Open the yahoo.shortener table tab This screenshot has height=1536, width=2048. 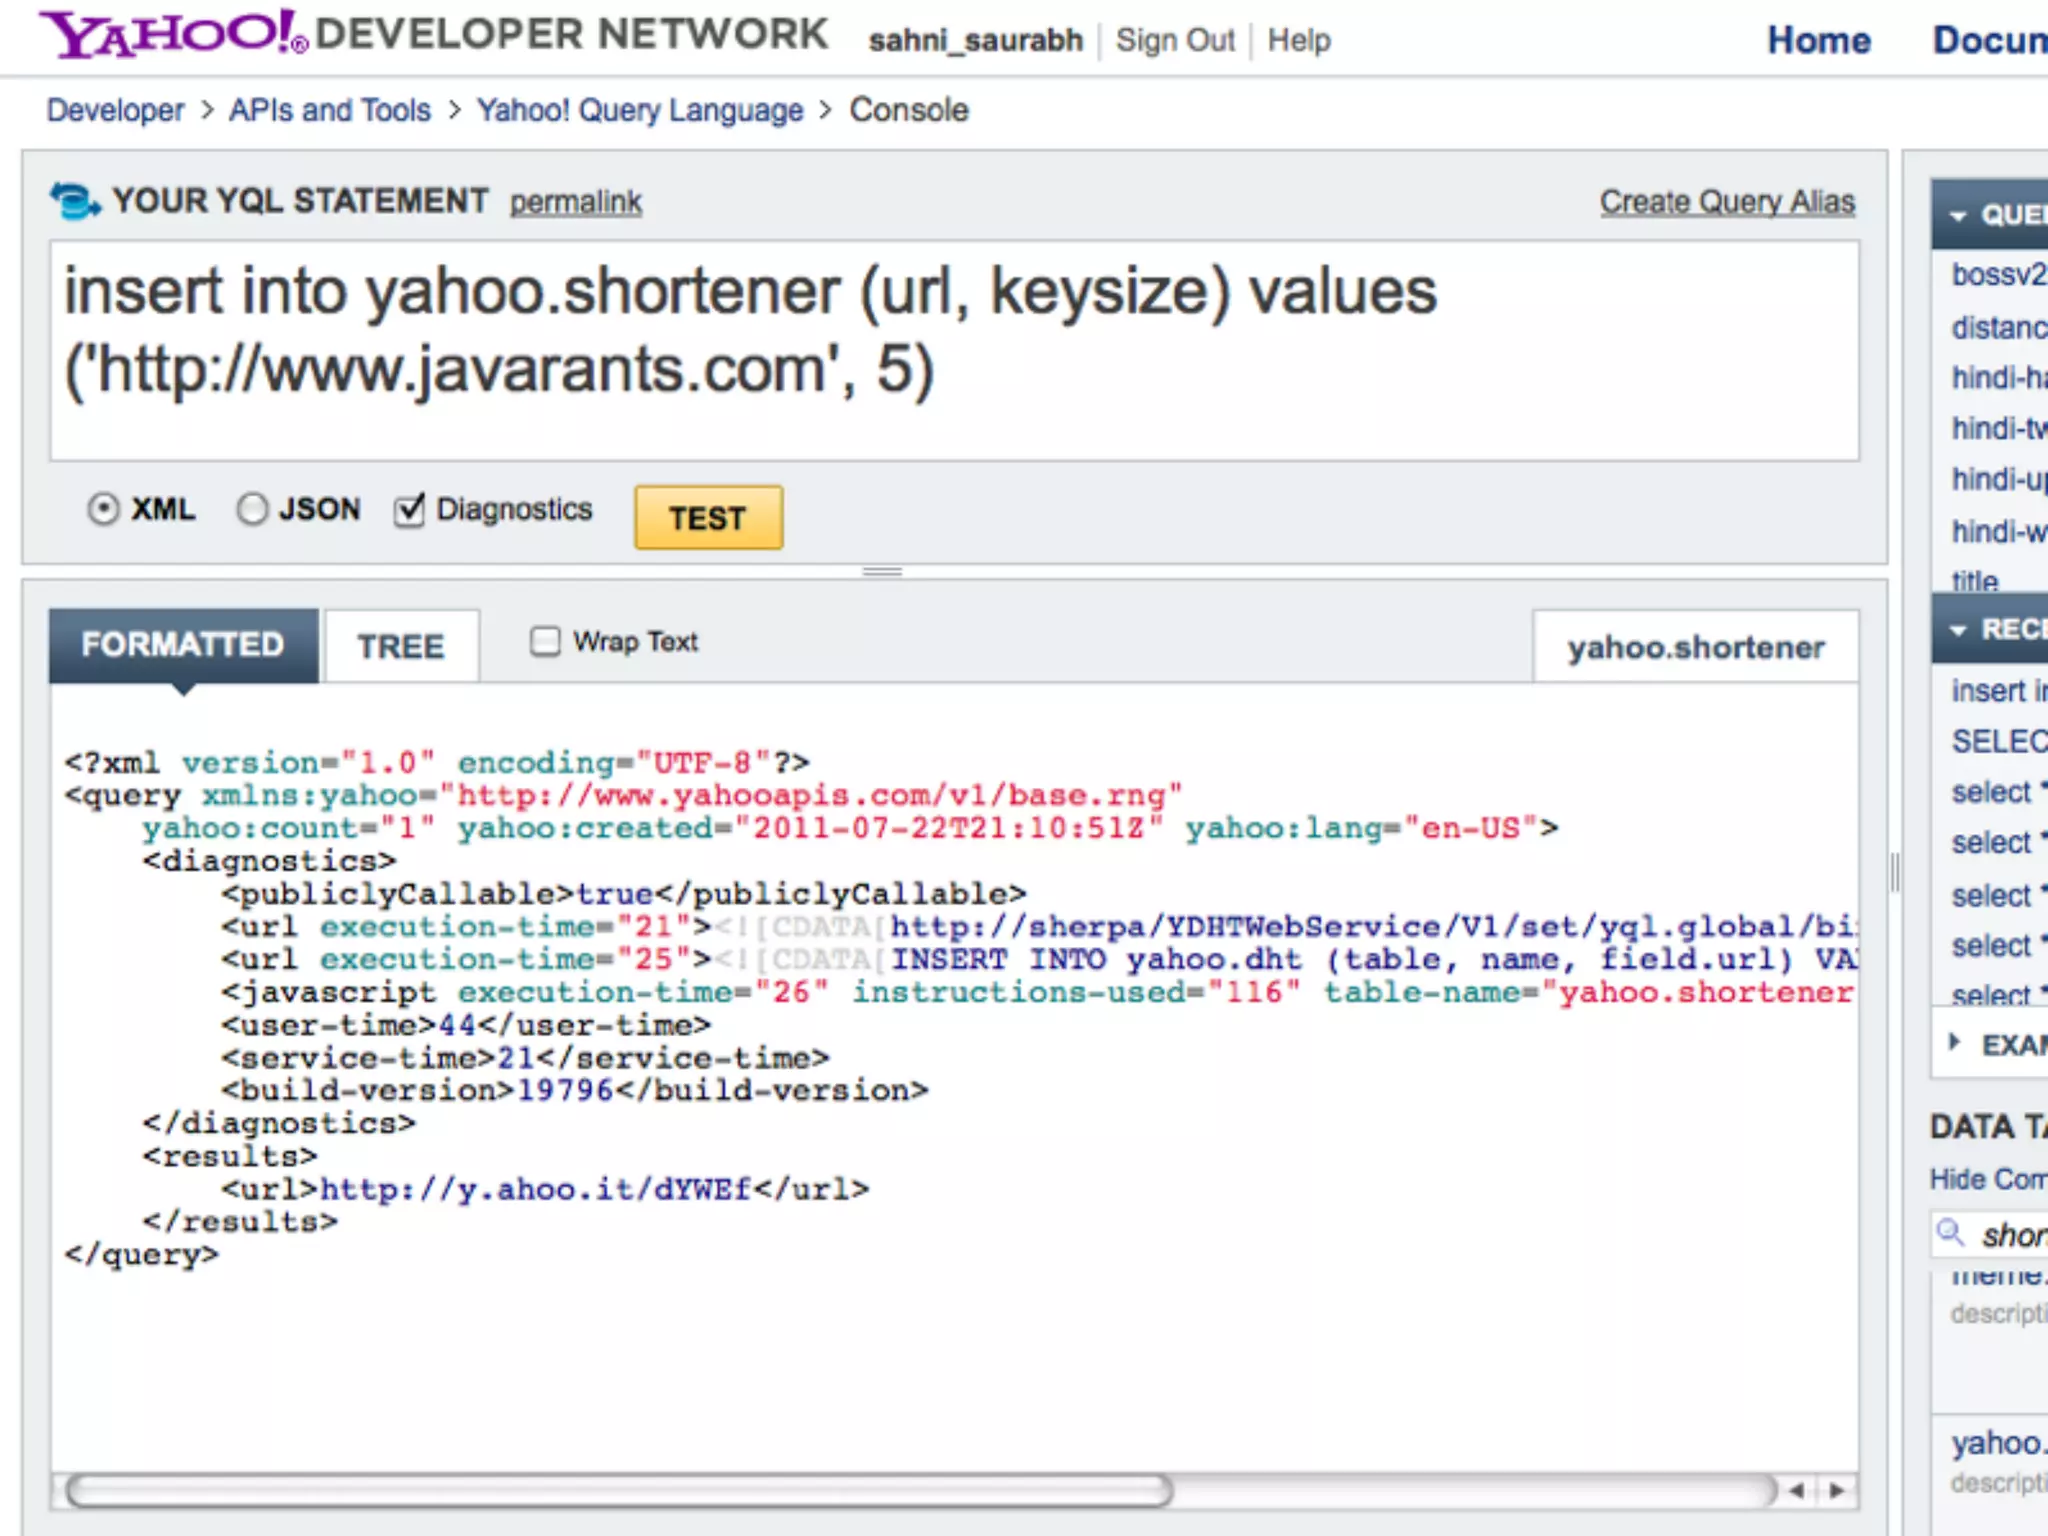(x=1696, y=647)
